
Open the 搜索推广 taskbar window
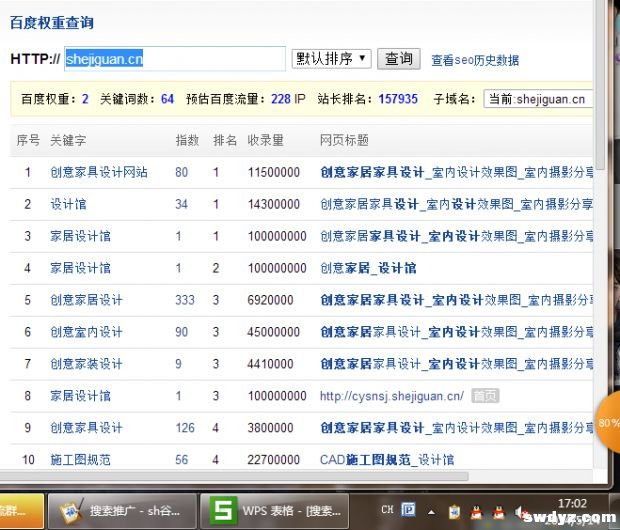point(122,511)
